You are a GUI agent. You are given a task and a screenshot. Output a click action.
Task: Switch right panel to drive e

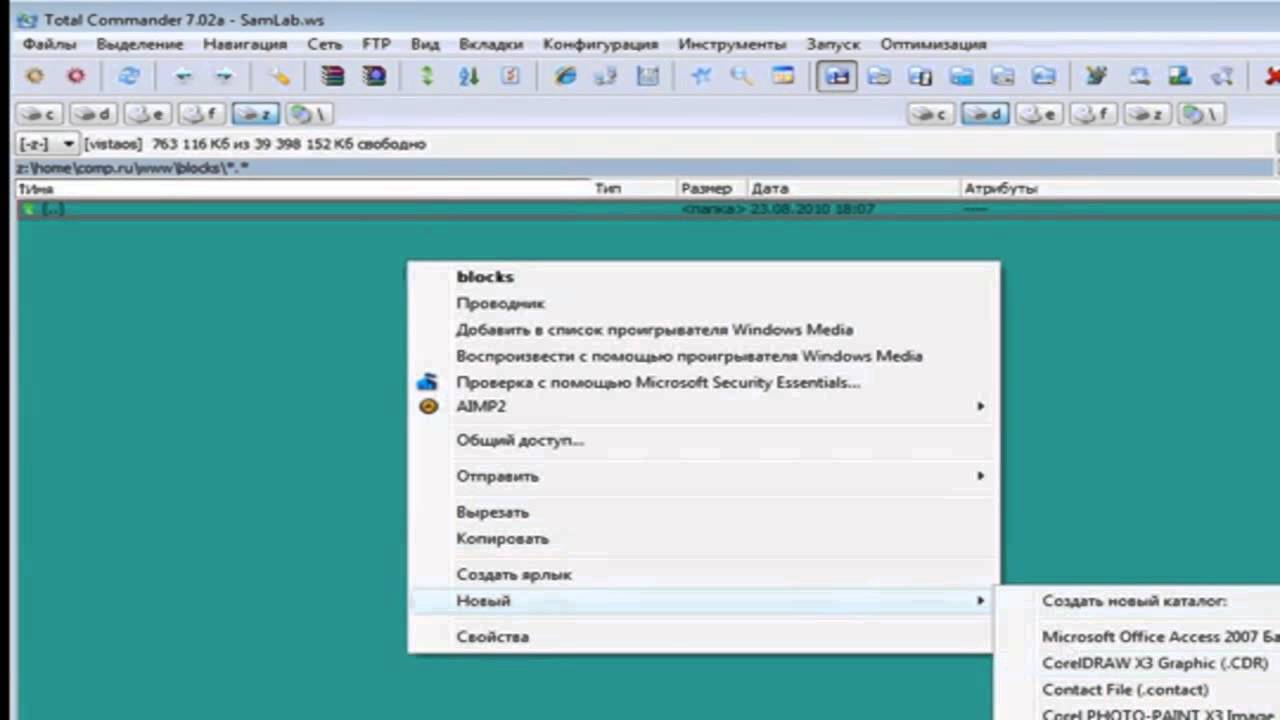tap(1039, 114)
